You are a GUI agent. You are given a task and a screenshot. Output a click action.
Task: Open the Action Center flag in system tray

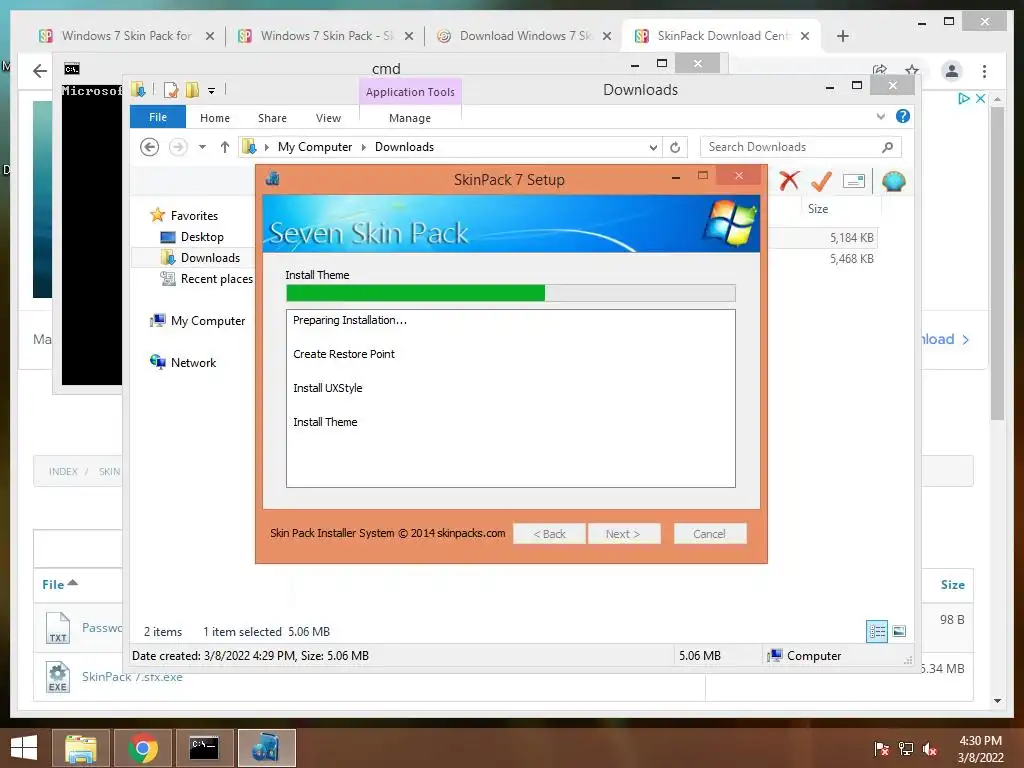881,749
